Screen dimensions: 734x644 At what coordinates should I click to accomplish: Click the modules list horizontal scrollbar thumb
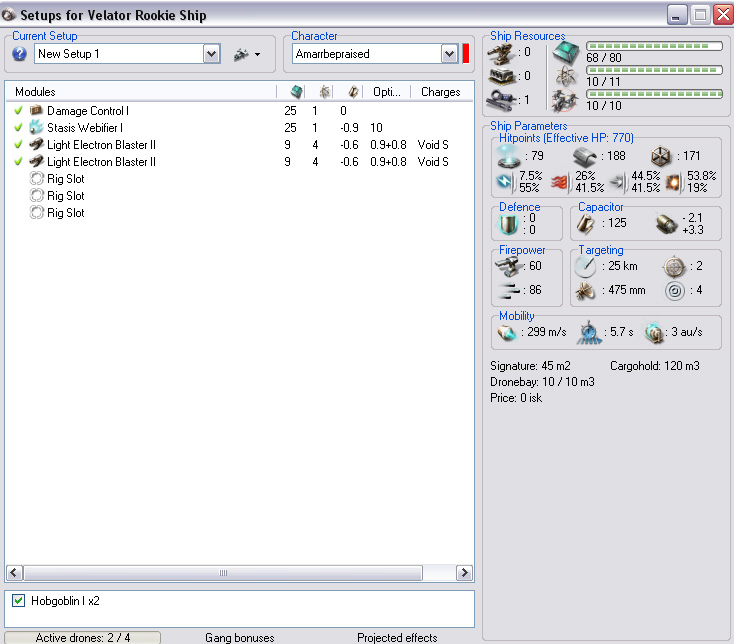point(223,572)
